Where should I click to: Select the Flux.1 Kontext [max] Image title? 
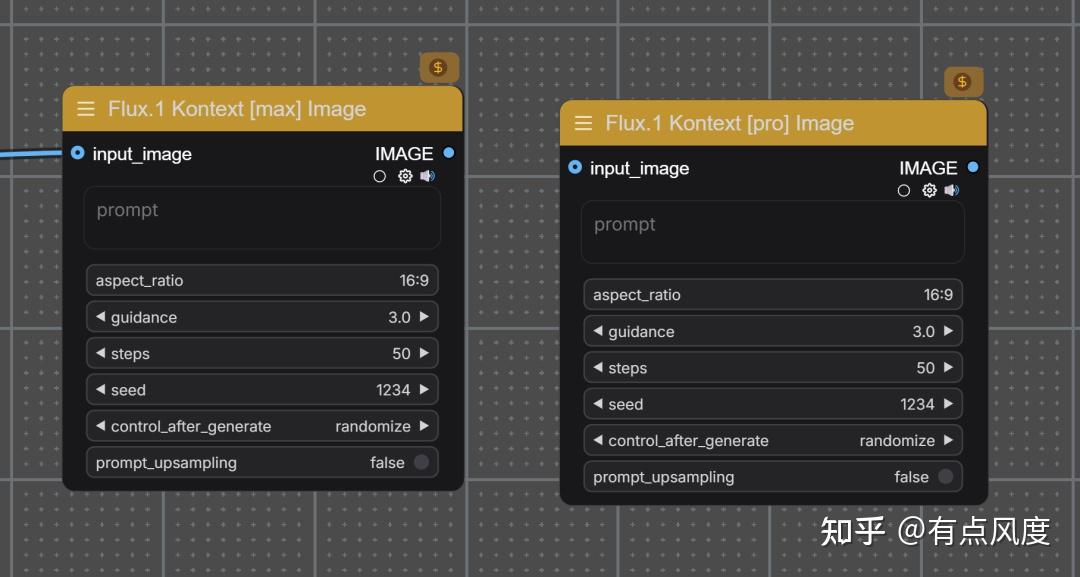click(x=237, y=109)
